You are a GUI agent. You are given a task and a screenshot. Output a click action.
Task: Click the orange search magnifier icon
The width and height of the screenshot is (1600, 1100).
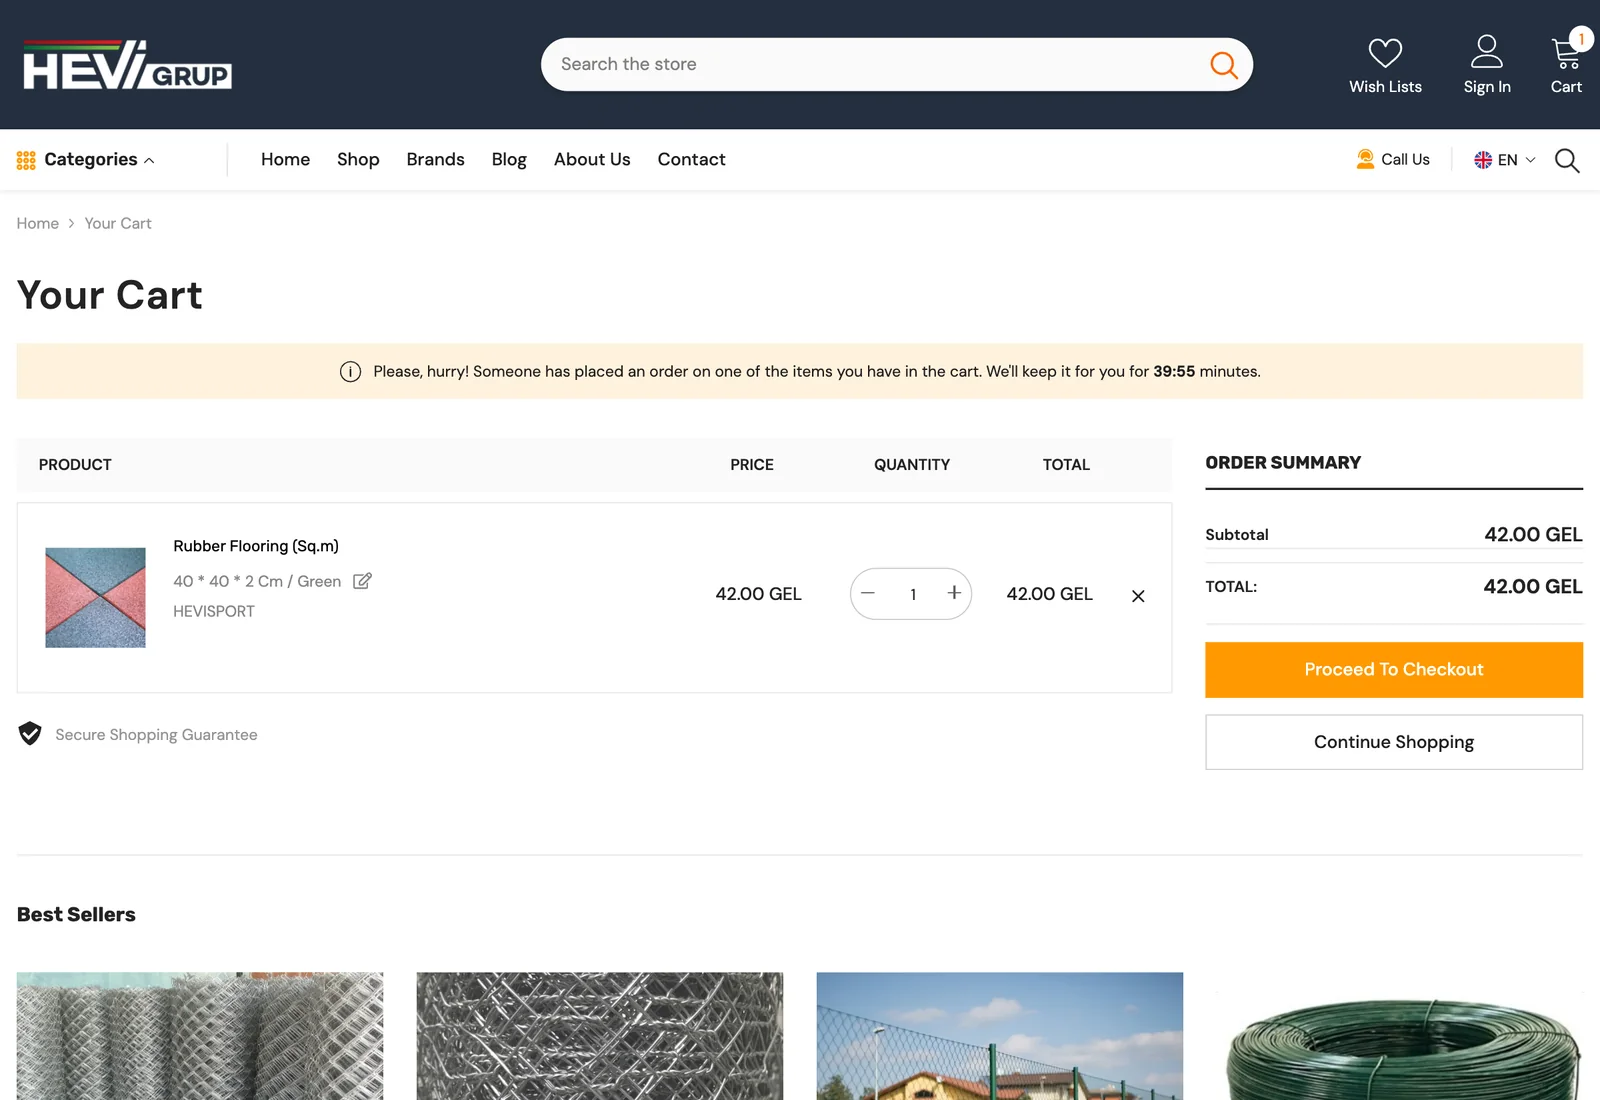tap(1223, 65)
